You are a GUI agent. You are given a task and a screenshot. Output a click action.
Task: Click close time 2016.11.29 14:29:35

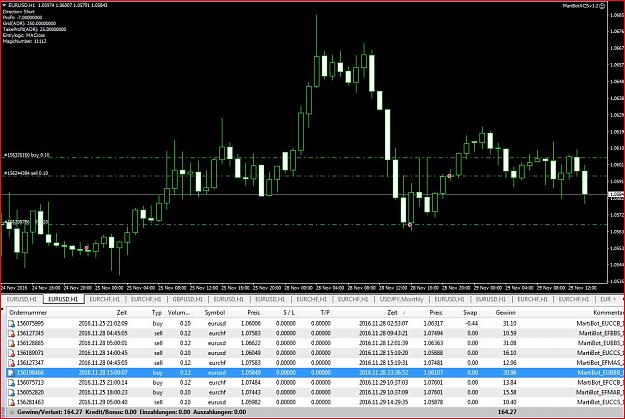click(x=383, y=402)
